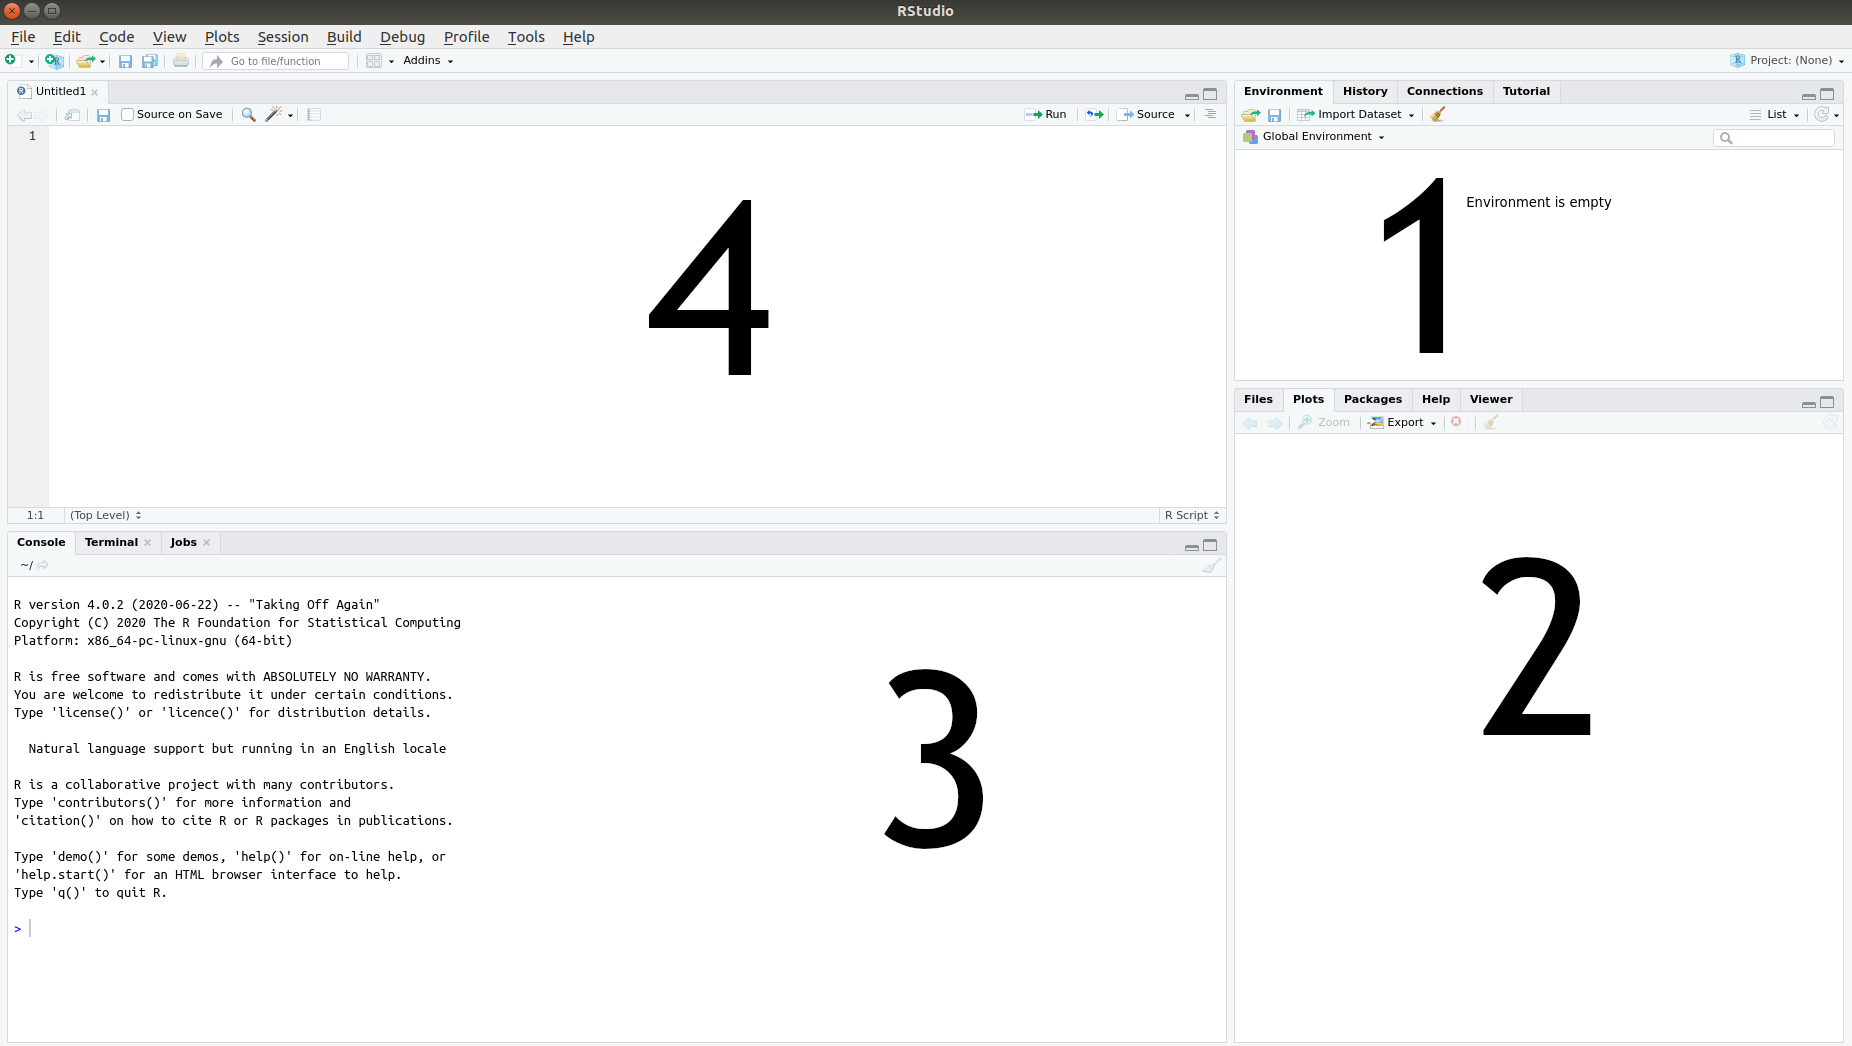The image size is (1852, 1046).
Task: Save Untitled1 using editor toolbar disk icon
Action: click(103, 115)
